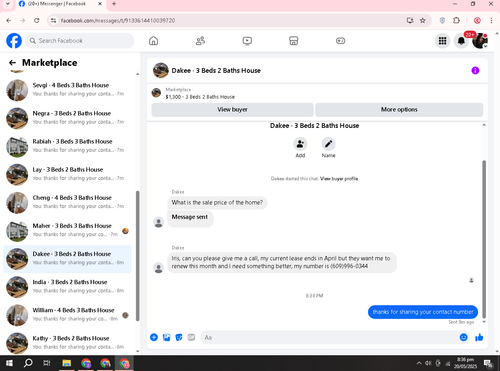This screenshot has width=500, height=371.
Task: Click the More options button
Action: (399, 110)
